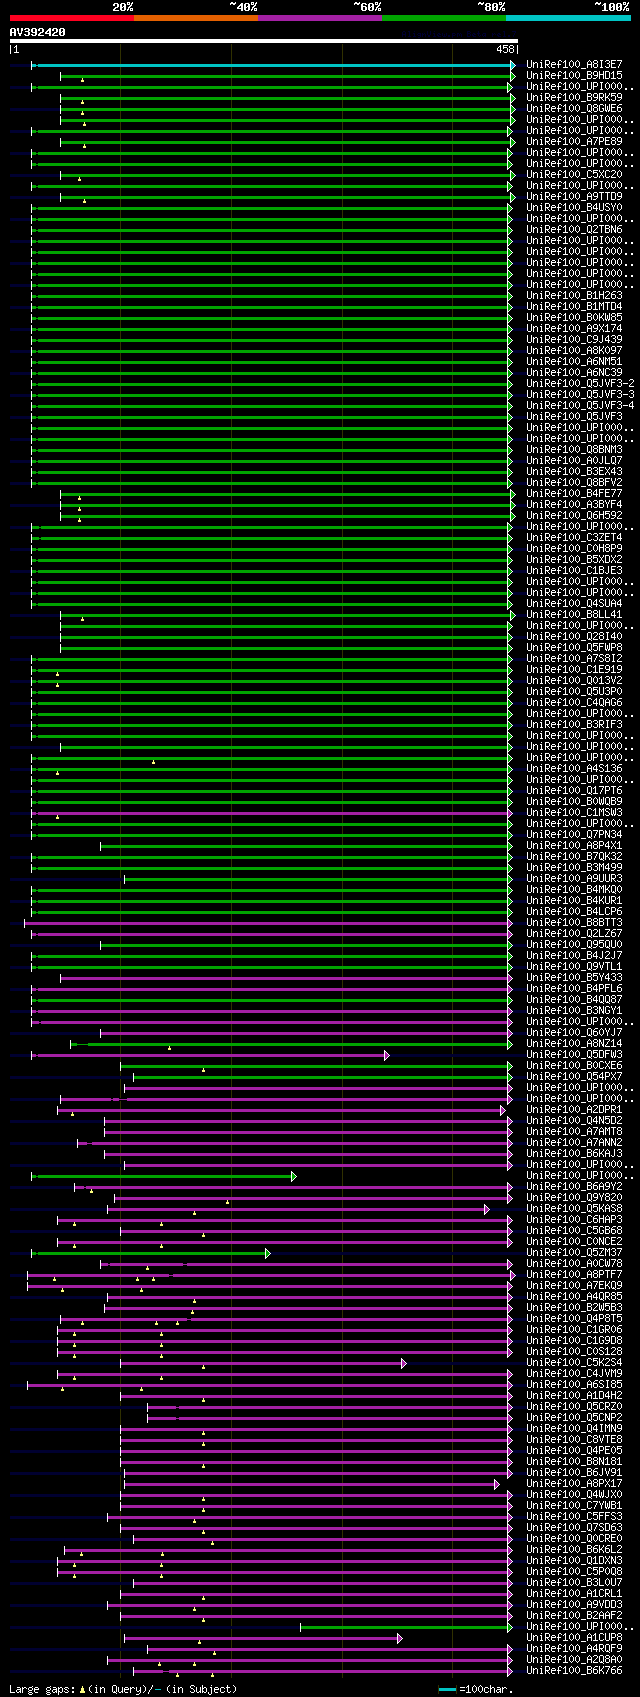The width and height of the screenshot is (640, 1697).
Task: Open hit UniRef100_Q8GWE6
Action: coord(574,108)
